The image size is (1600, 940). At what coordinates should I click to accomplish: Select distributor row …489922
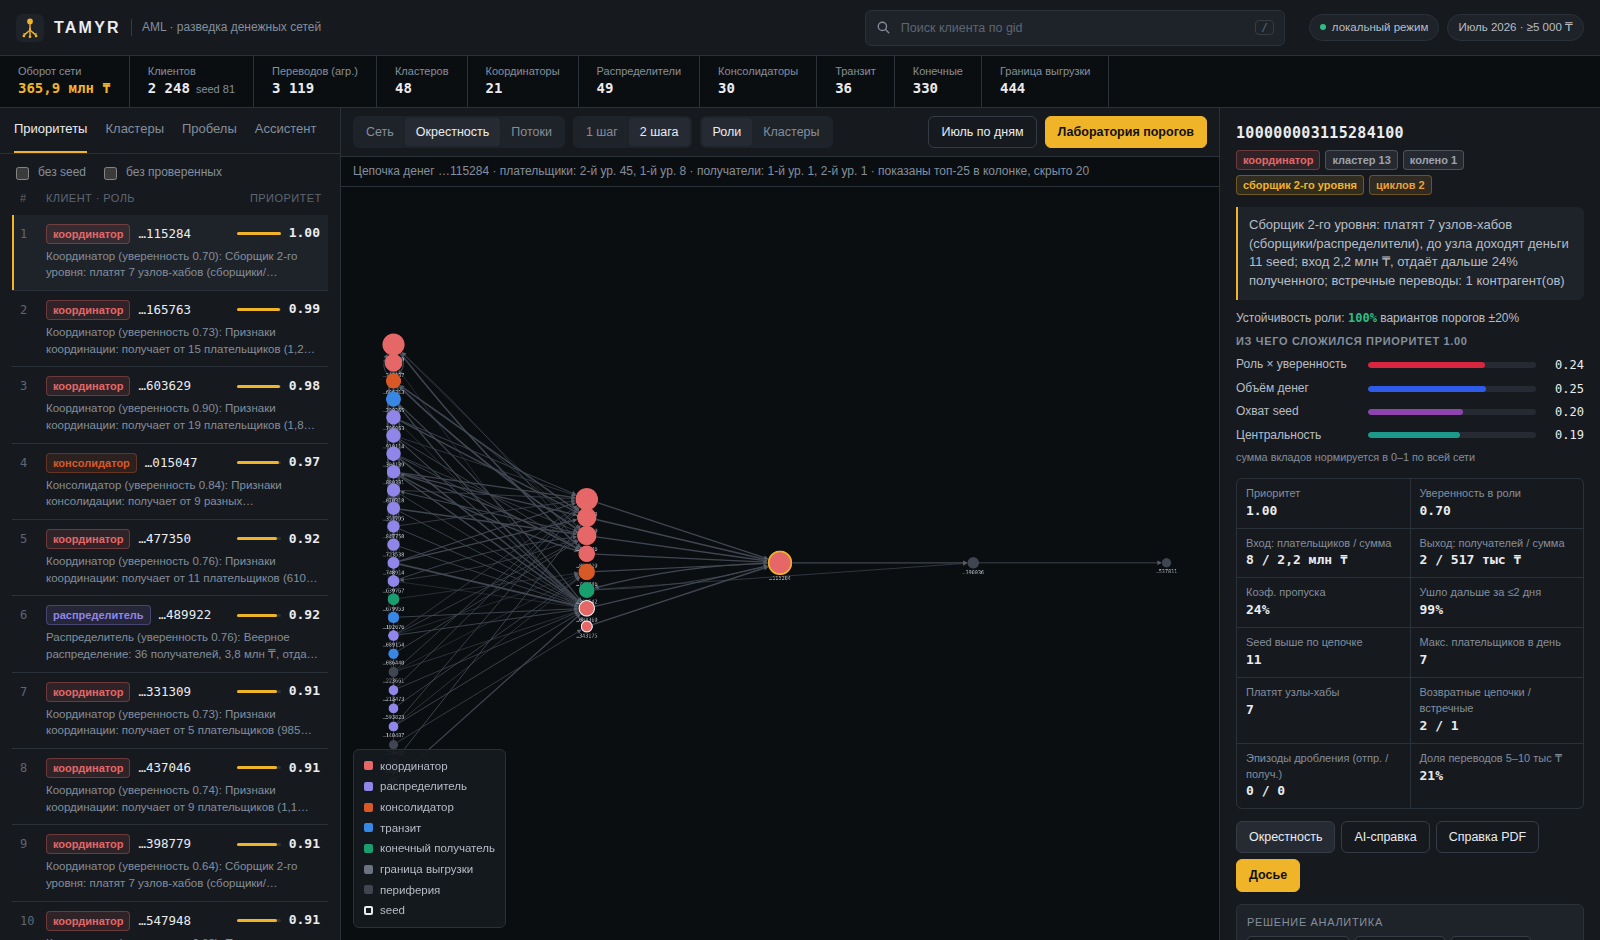coord(170,635)
